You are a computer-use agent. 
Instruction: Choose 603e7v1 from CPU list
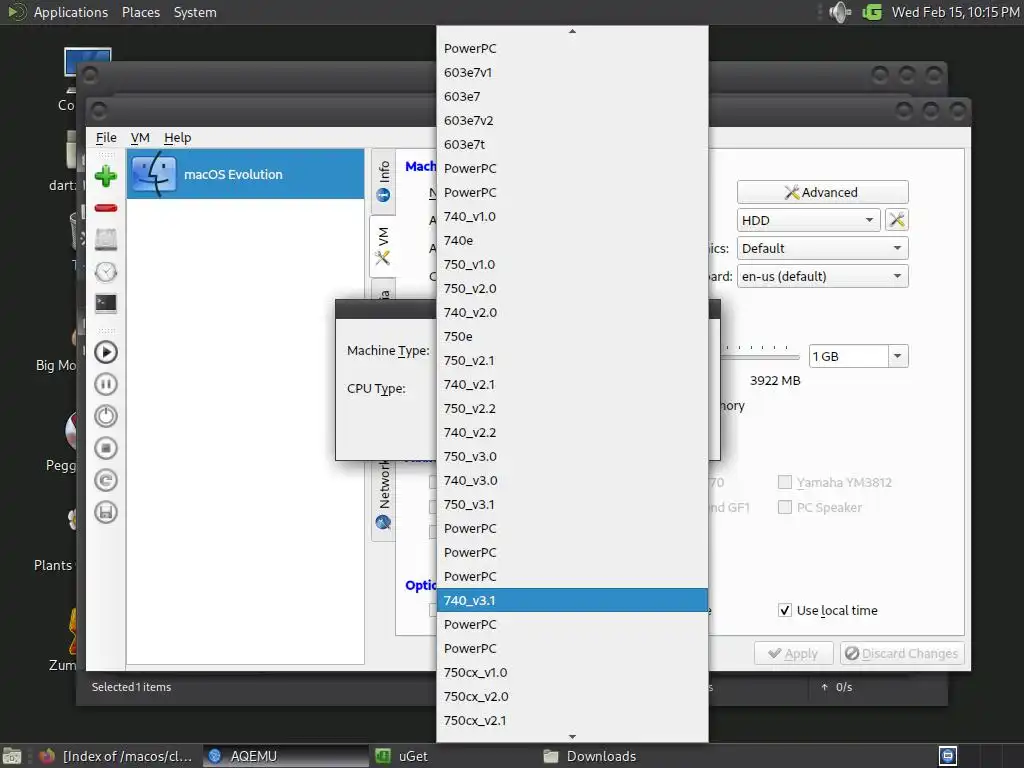tap(572, 72)
